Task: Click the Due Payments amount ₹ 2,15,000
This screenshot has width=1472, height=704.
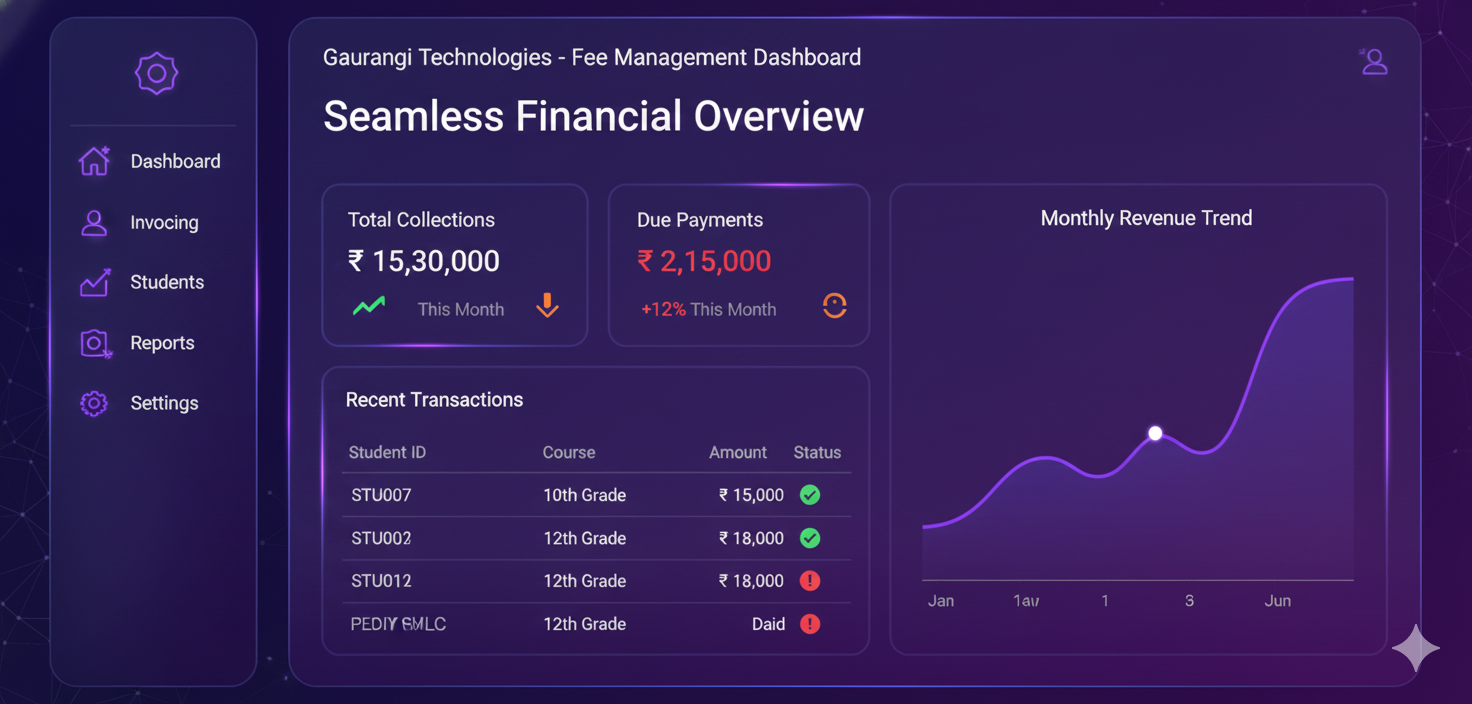Action: (x=704, y=261)
